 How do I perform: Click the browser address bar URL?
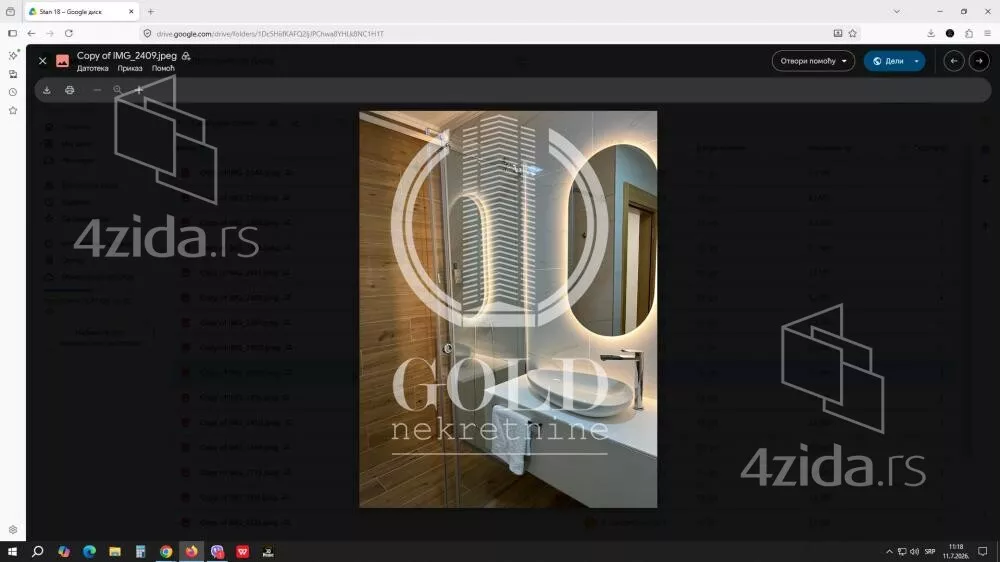[270, 33]
